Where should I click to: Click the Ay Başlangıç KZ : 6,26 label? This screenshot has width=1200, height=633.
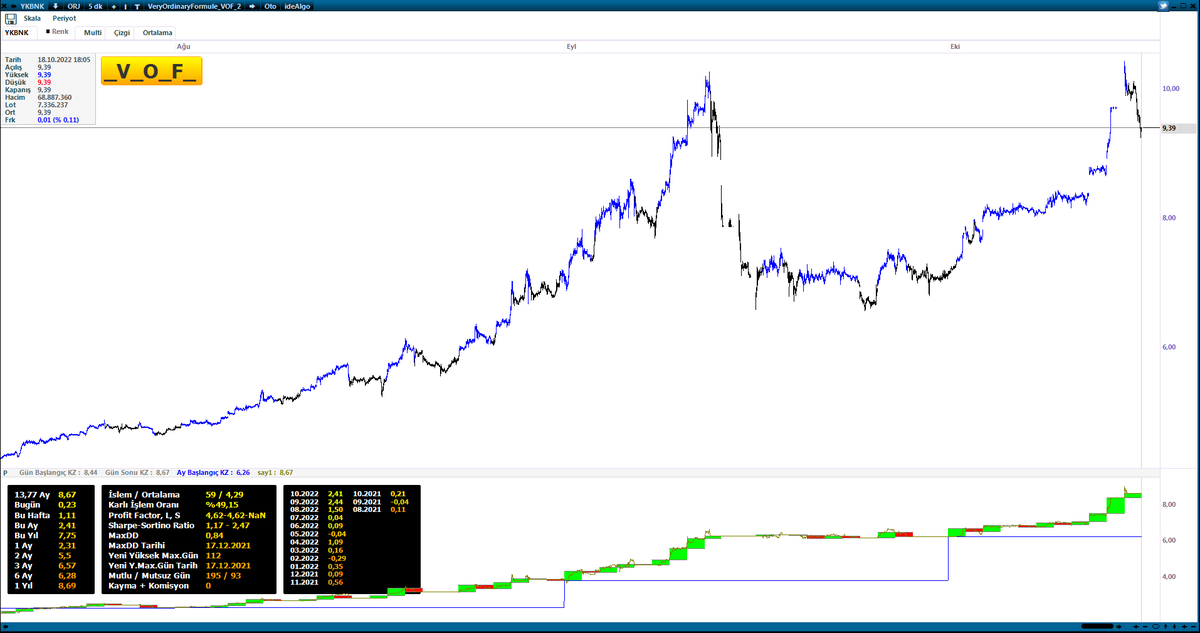[213, 472]
